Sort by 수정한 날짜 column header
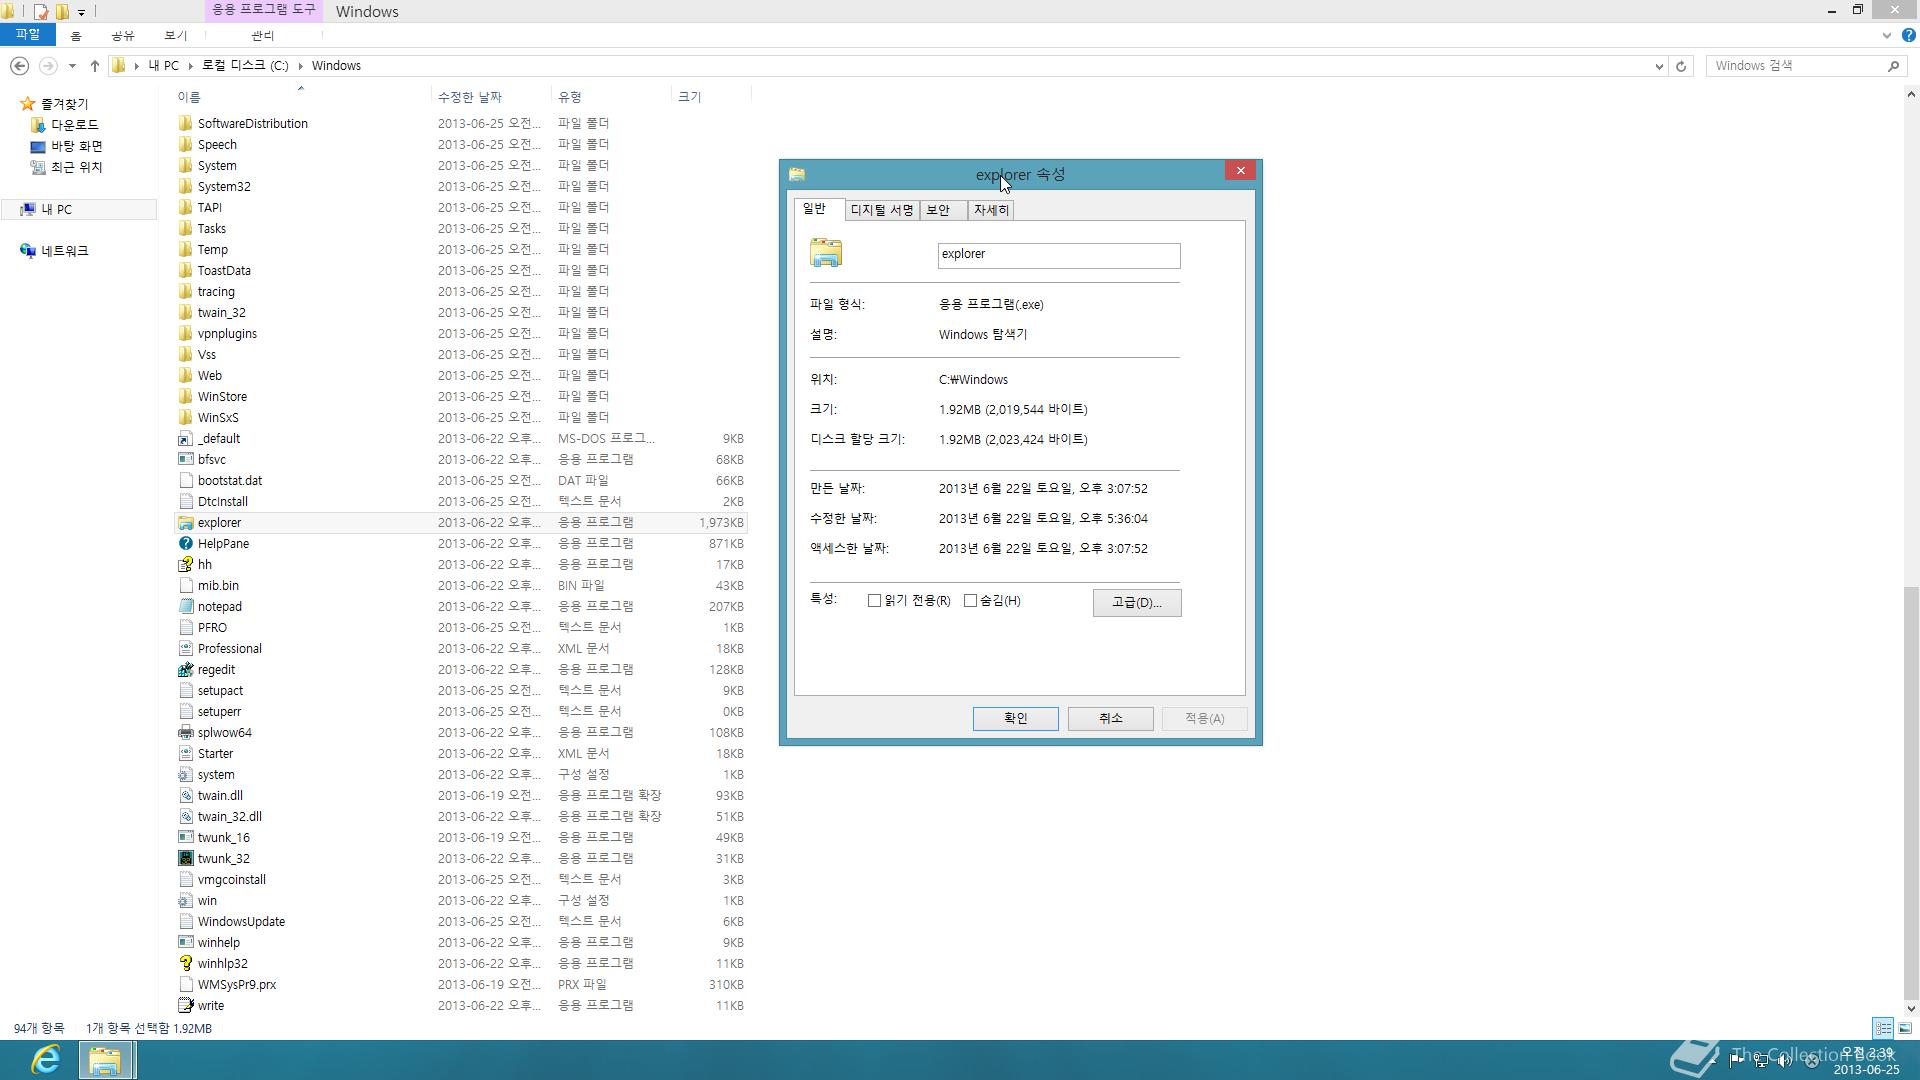 (490, 97)
